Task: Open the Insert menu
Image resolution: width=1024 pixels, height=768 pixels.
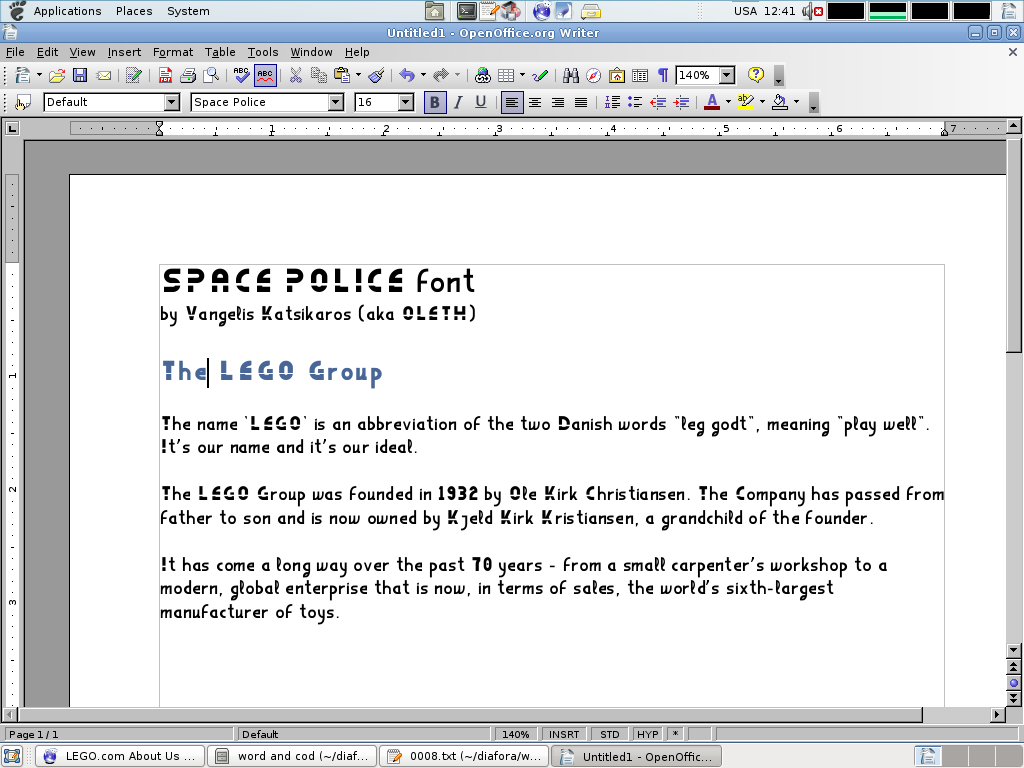Action: click(124, 52)
